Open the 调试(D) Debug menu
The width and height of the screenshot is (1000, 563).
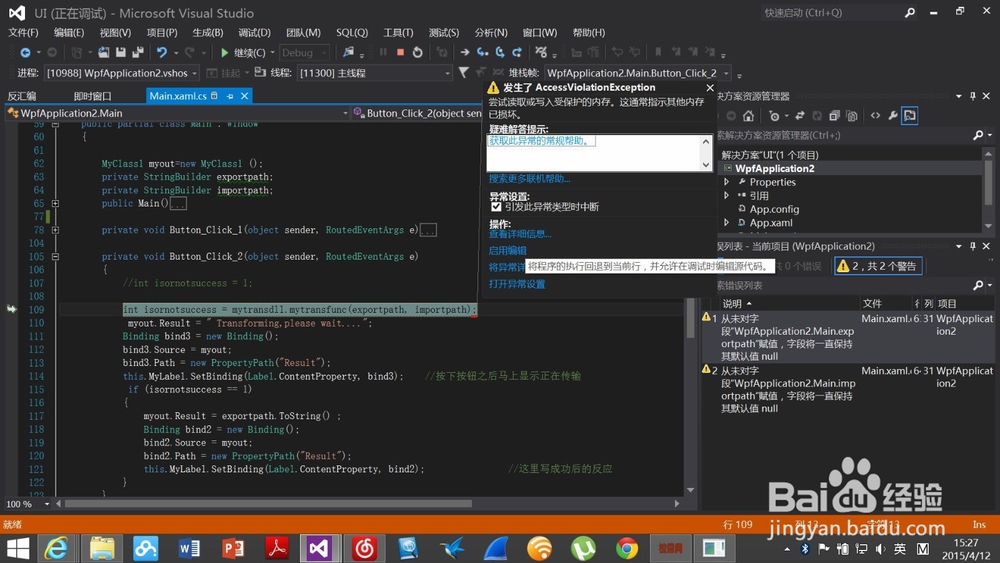(254, 33)
